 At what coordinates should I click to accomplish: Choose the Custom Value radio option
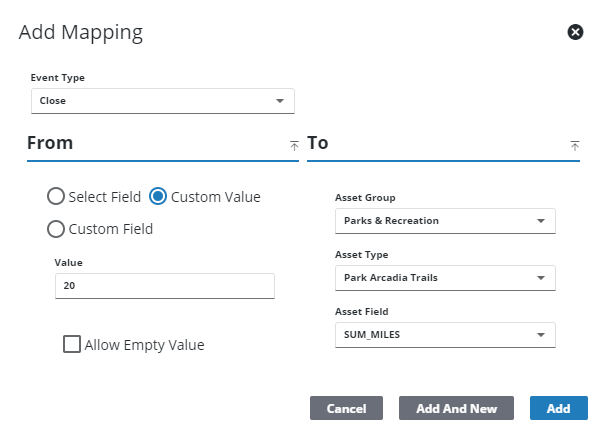(158, 197)
